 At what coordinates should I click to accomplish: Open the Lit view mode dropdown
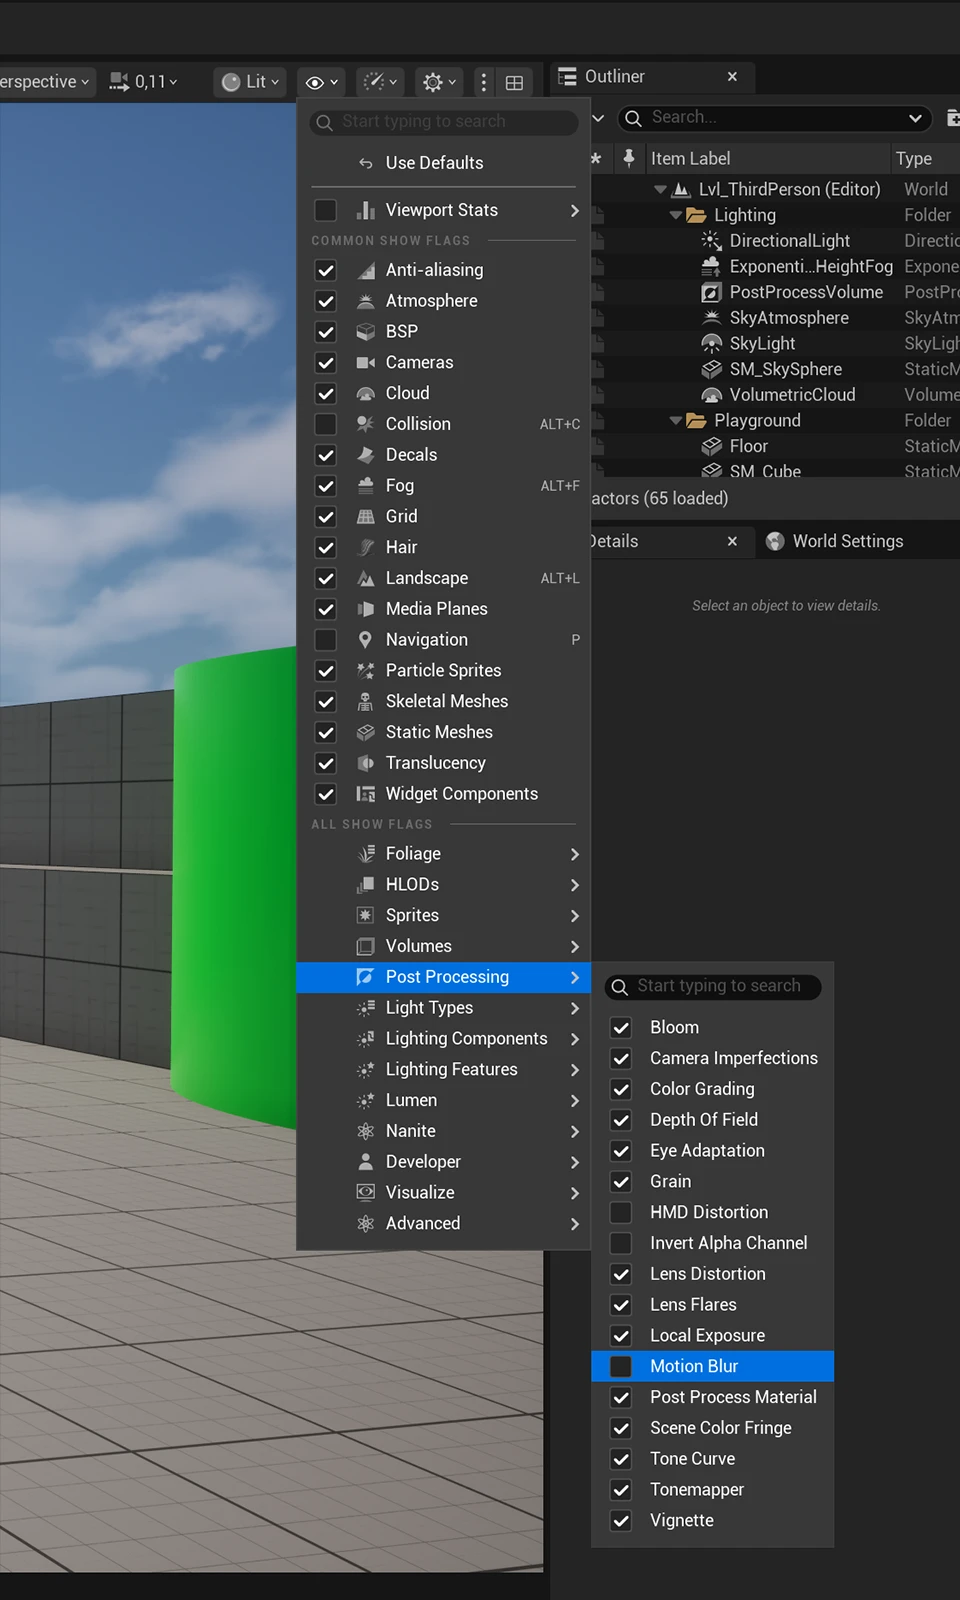250,82
